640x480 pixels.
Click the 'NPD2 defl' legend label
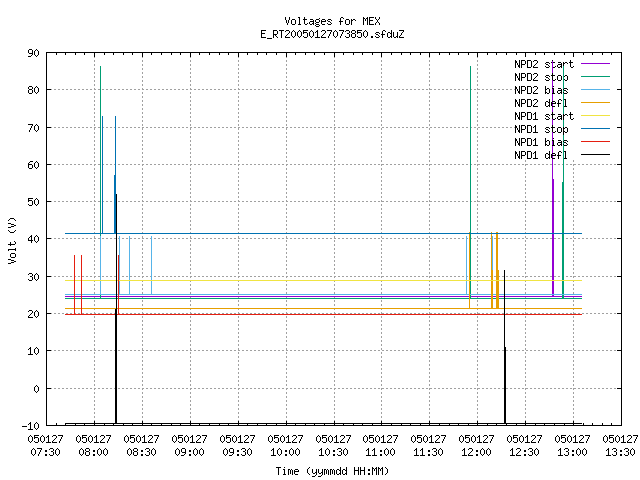pos(541,103)
